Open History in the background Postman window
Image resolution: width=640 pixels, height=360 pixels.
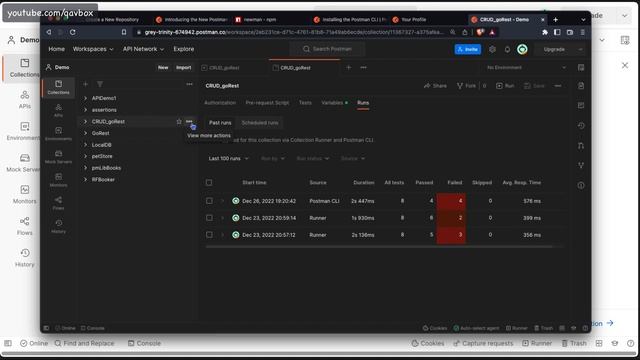click(24, 258)
